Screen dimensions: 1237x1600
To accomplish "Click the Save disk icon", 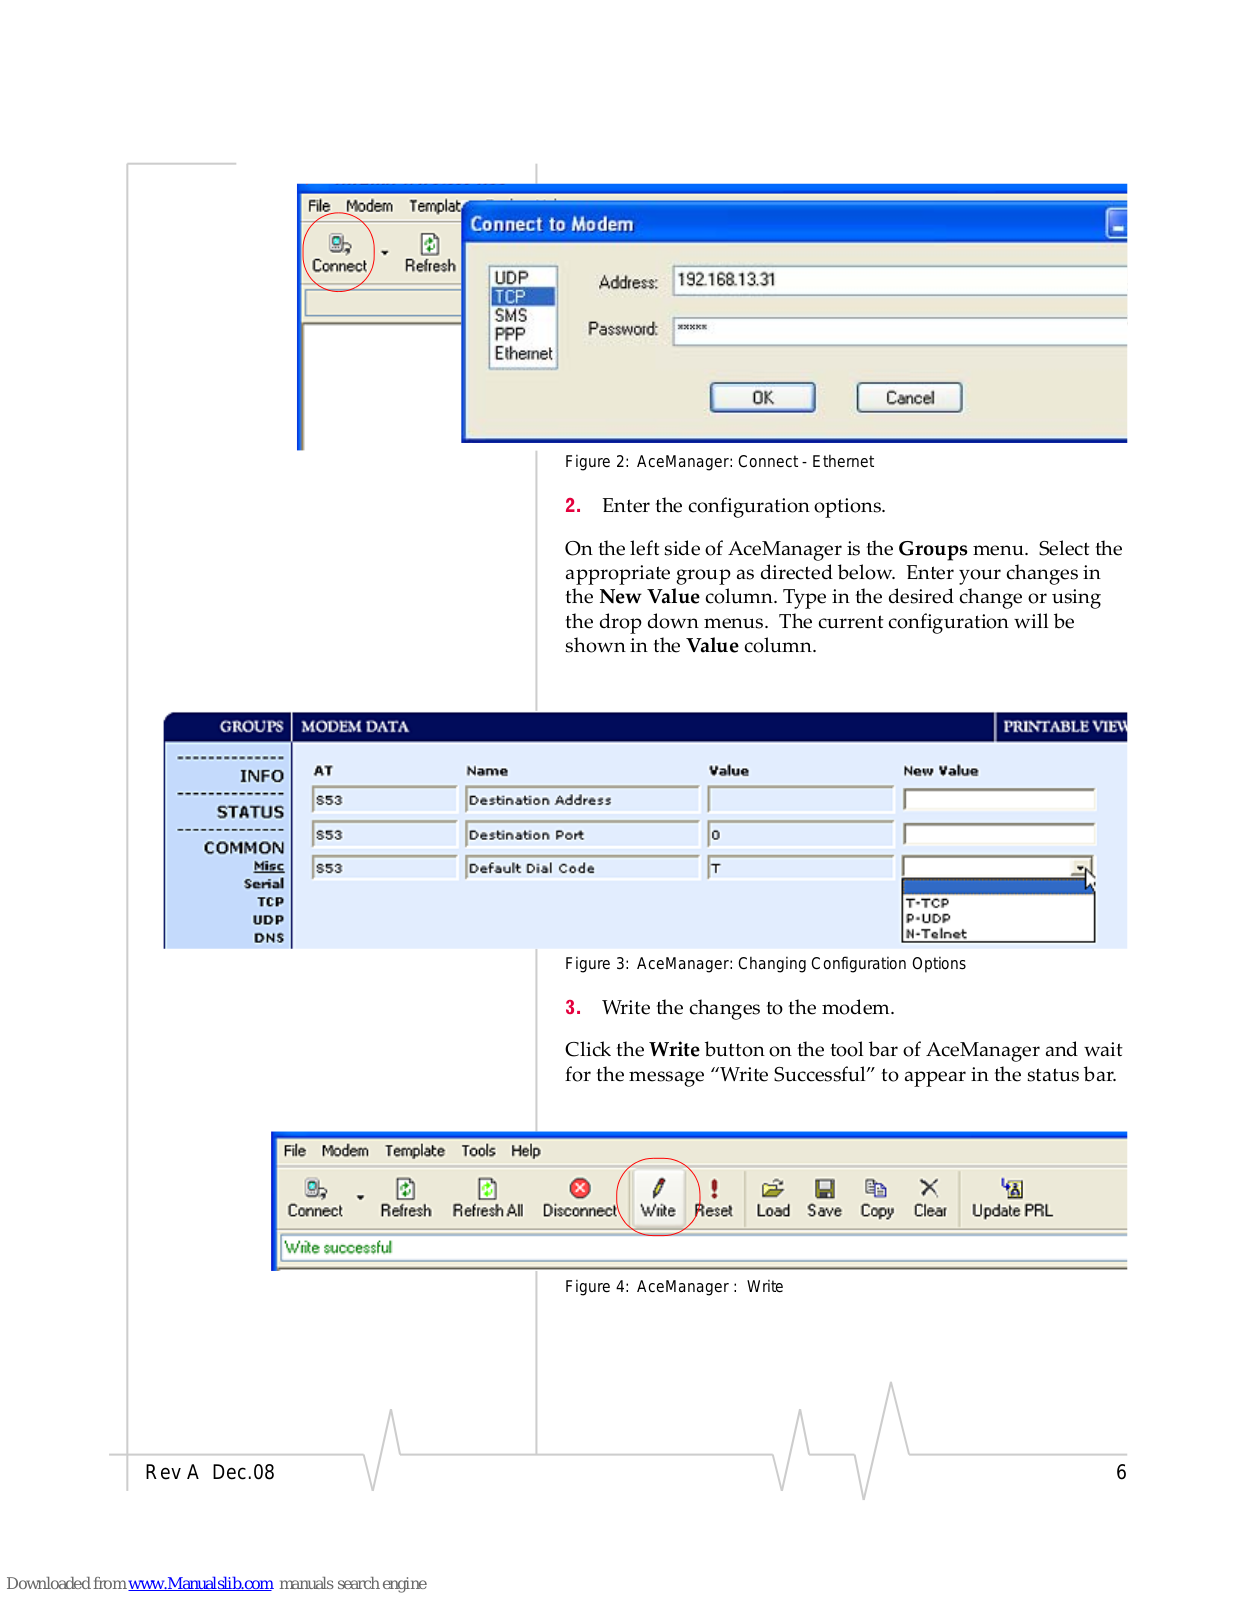I will point(824,1198).
